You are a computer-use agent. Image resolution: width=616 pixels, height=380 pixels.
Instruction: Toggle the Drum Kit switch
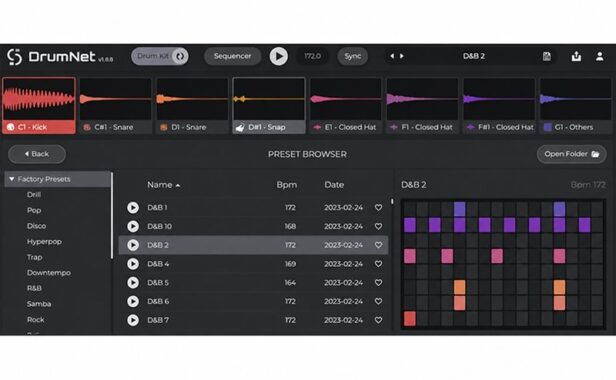tap(160, 56)
